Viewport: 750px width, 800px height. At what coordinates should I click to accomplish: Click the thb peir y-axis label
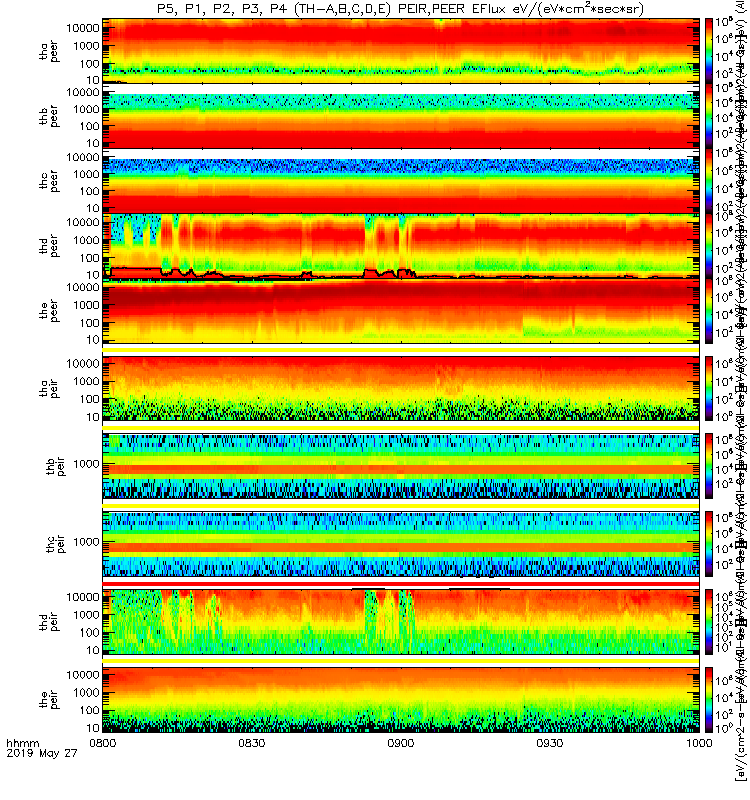click(x=56, y=466)
